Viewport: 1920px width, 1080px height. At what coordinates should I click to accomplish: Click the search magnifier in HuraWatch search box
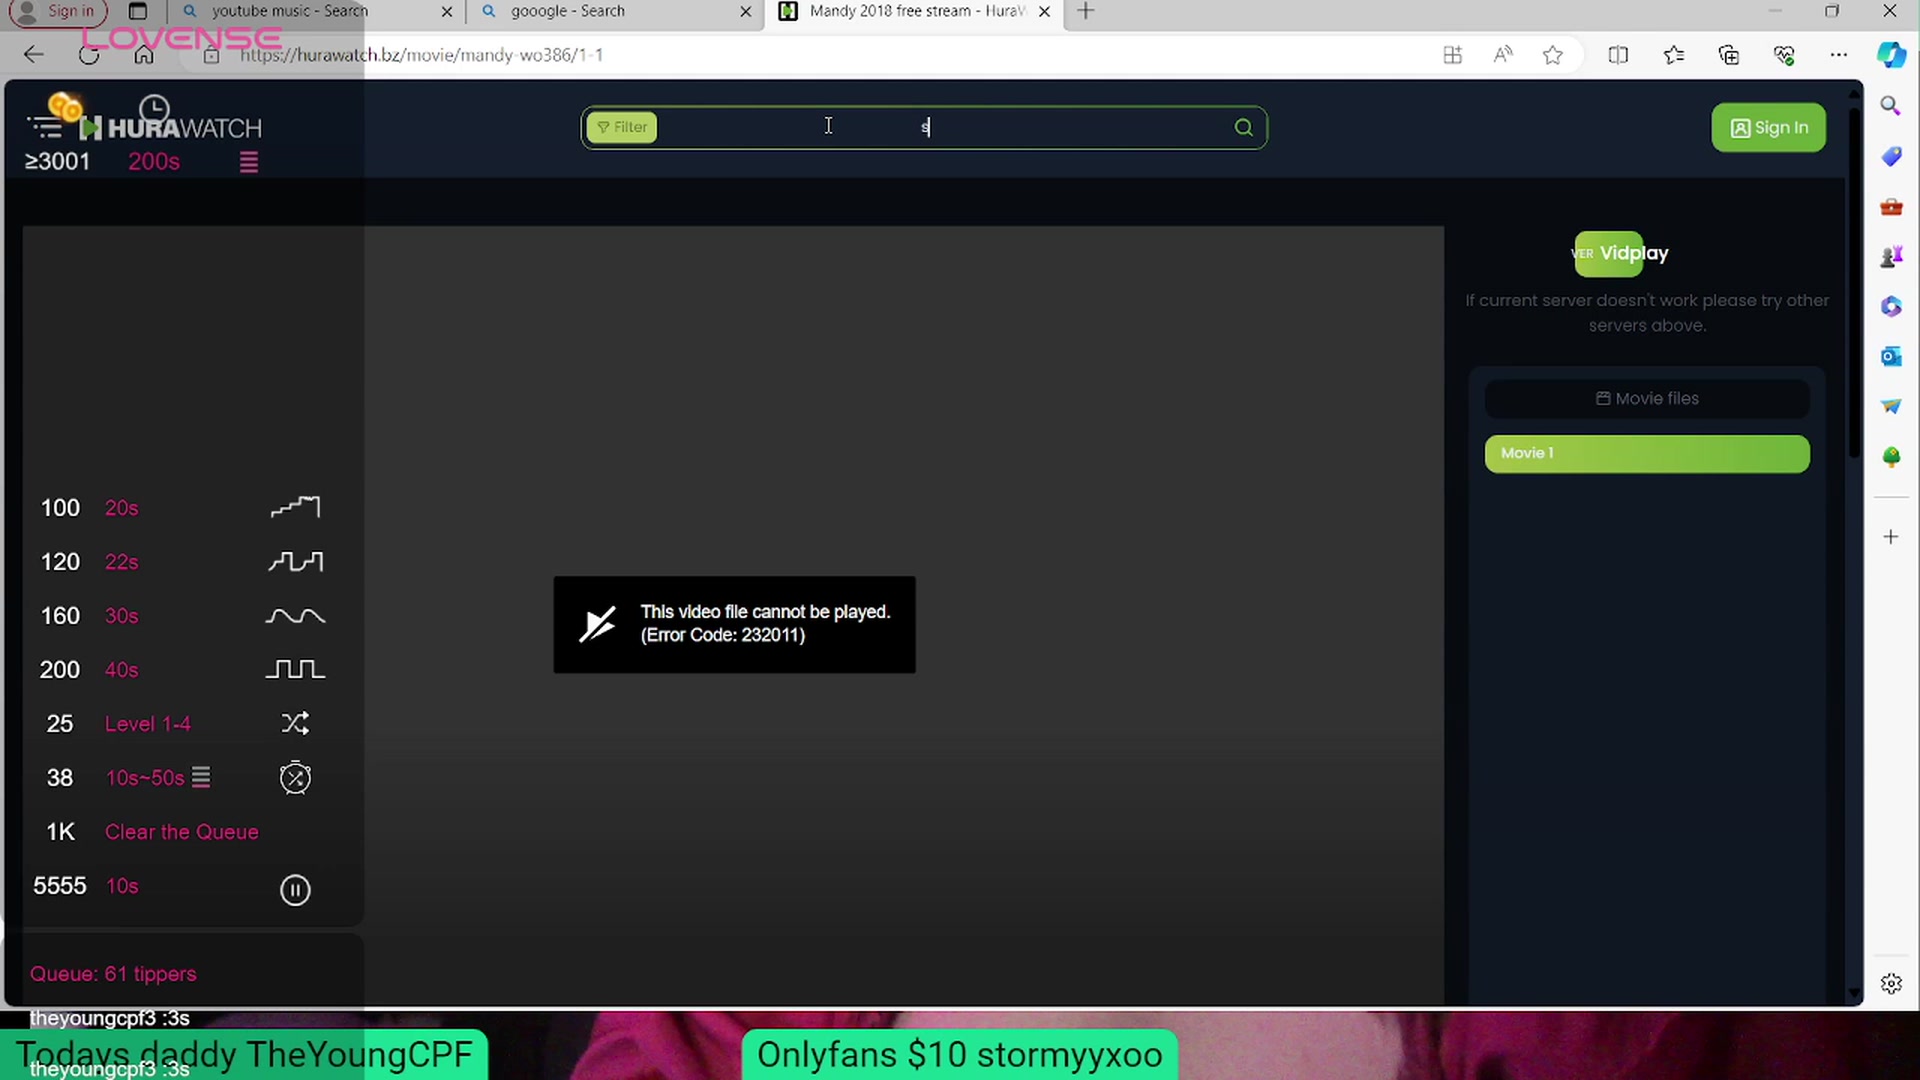pos(1243,127)
